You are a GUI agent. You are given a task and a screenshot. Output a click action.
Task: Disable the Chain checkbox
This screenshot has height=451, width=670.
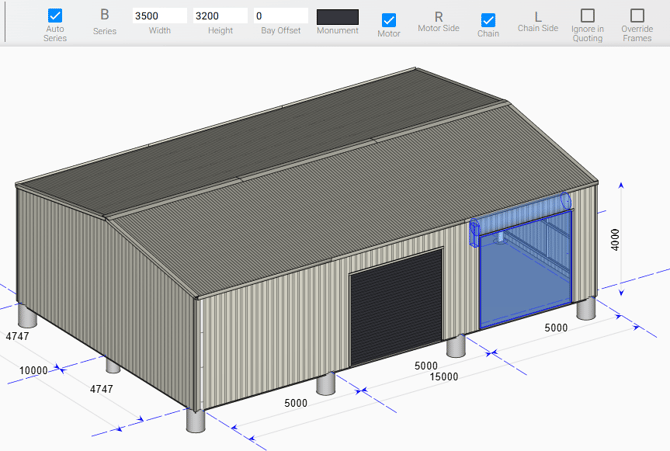tap(488, 20)
